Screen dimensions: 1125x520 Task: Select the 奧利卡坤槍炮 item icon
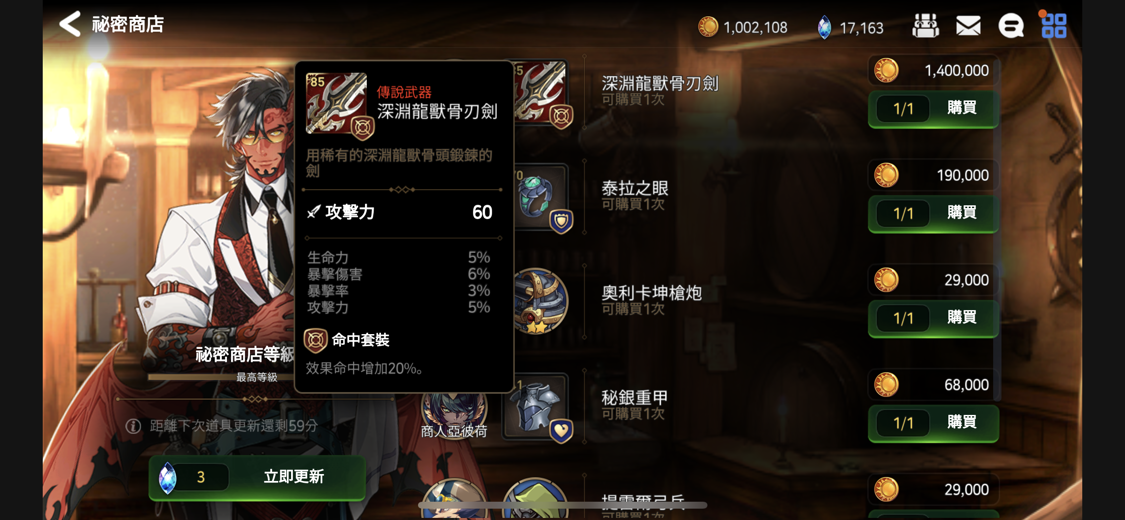click(542, 301)
